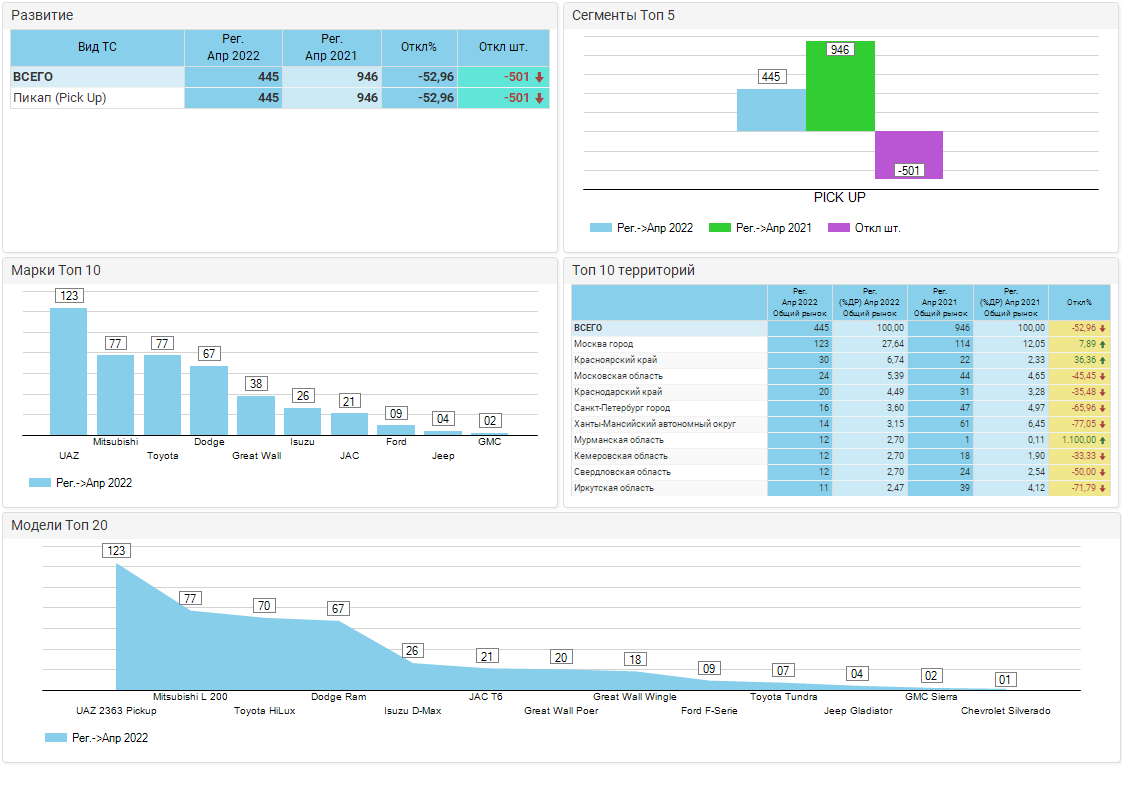The width and height of the screenshot is (1122, 793).
Task: Toggle the purple Откл шт. legend swatch
Action: pos(839,228)
